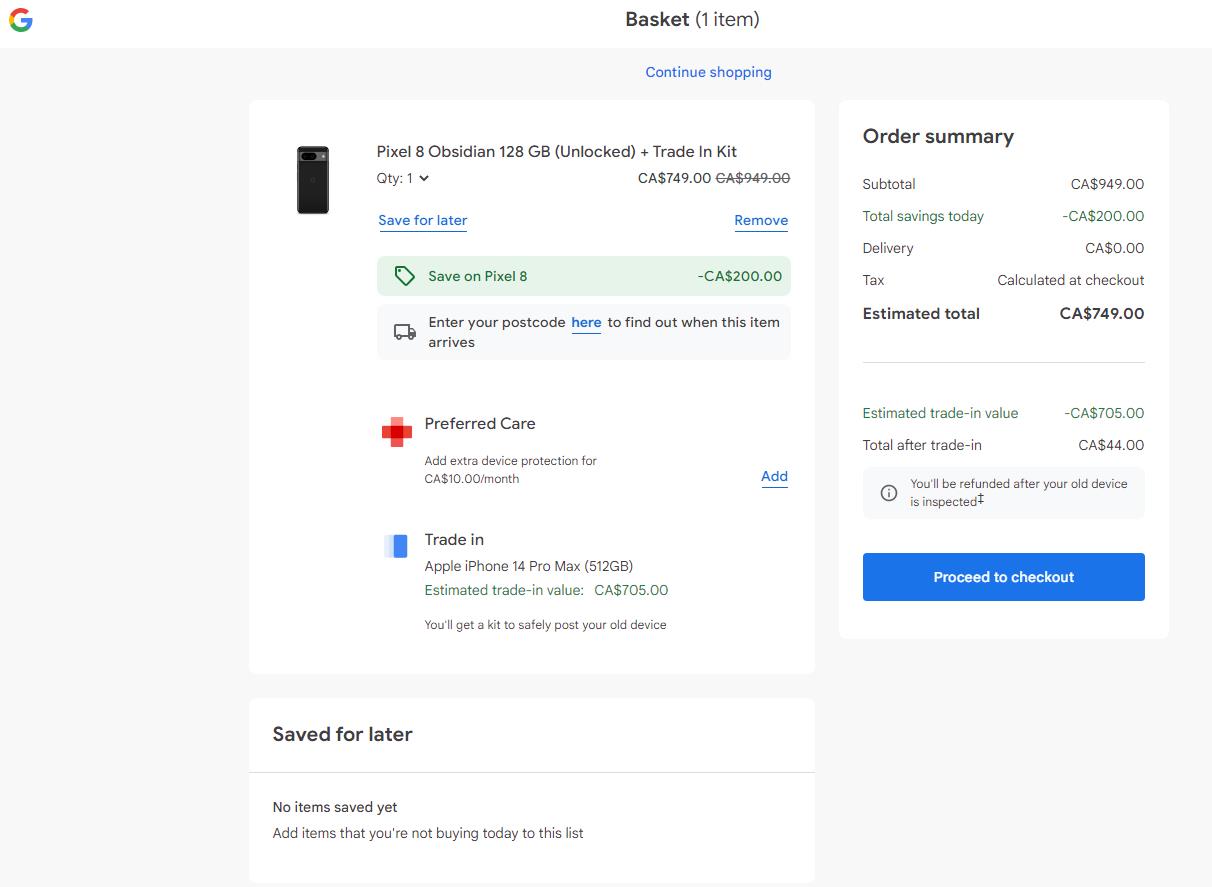Screen dimensions: 1212x887
Task: Click the Google logo icon
Action: coord(21,20)
